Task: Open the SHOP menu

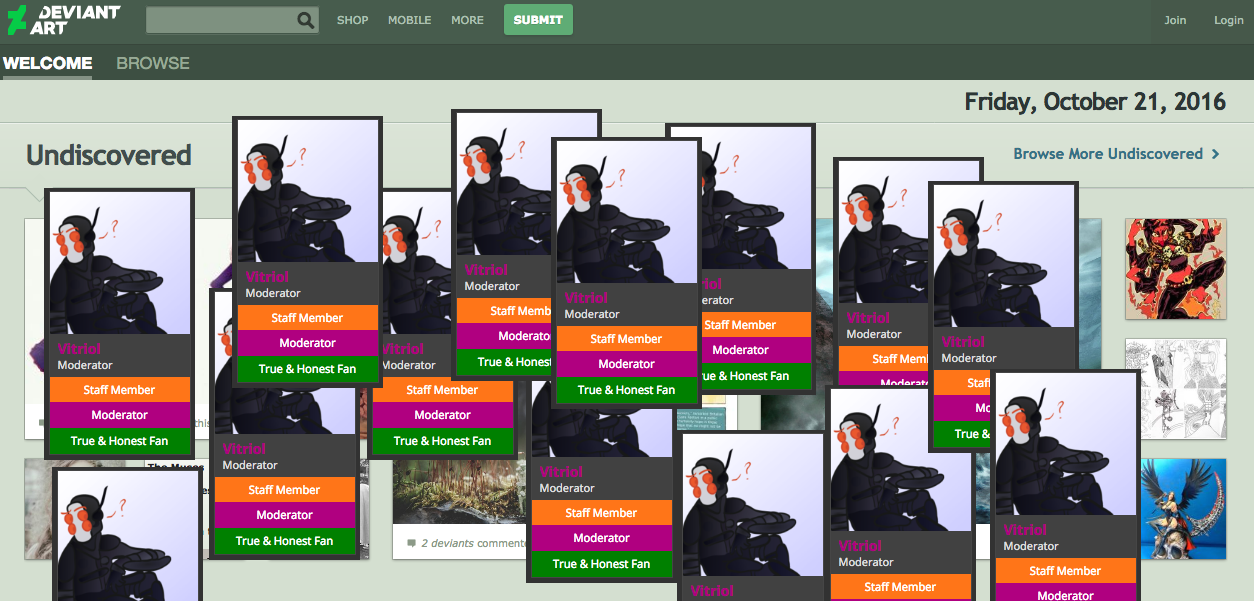Action: [x=352, y=20]
